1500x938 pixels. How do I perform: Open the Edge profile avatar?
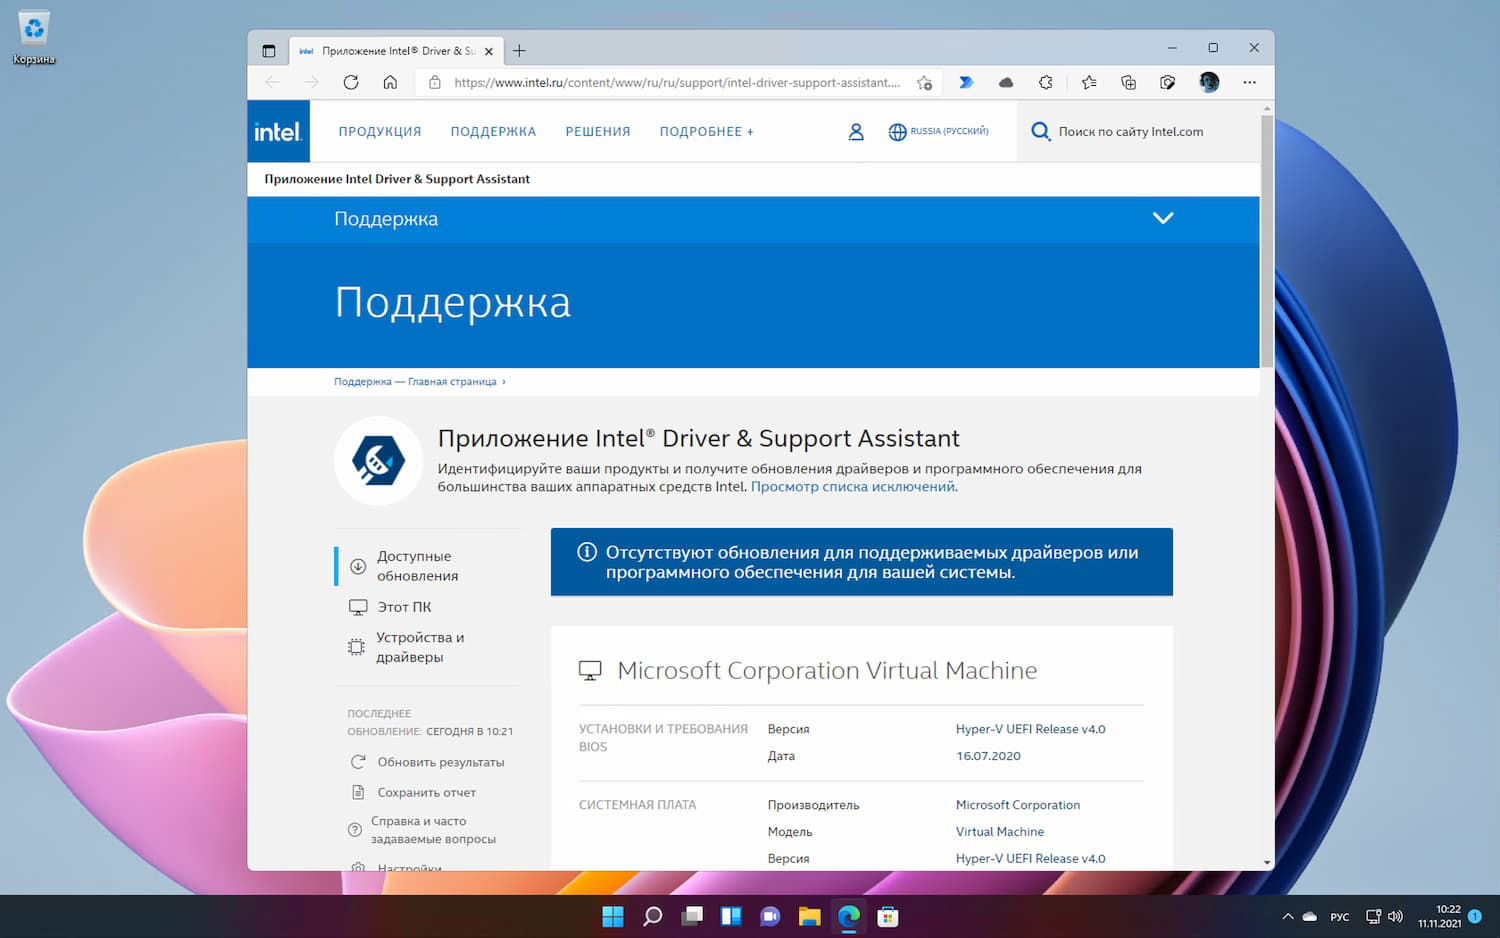tap(1209, 83)
